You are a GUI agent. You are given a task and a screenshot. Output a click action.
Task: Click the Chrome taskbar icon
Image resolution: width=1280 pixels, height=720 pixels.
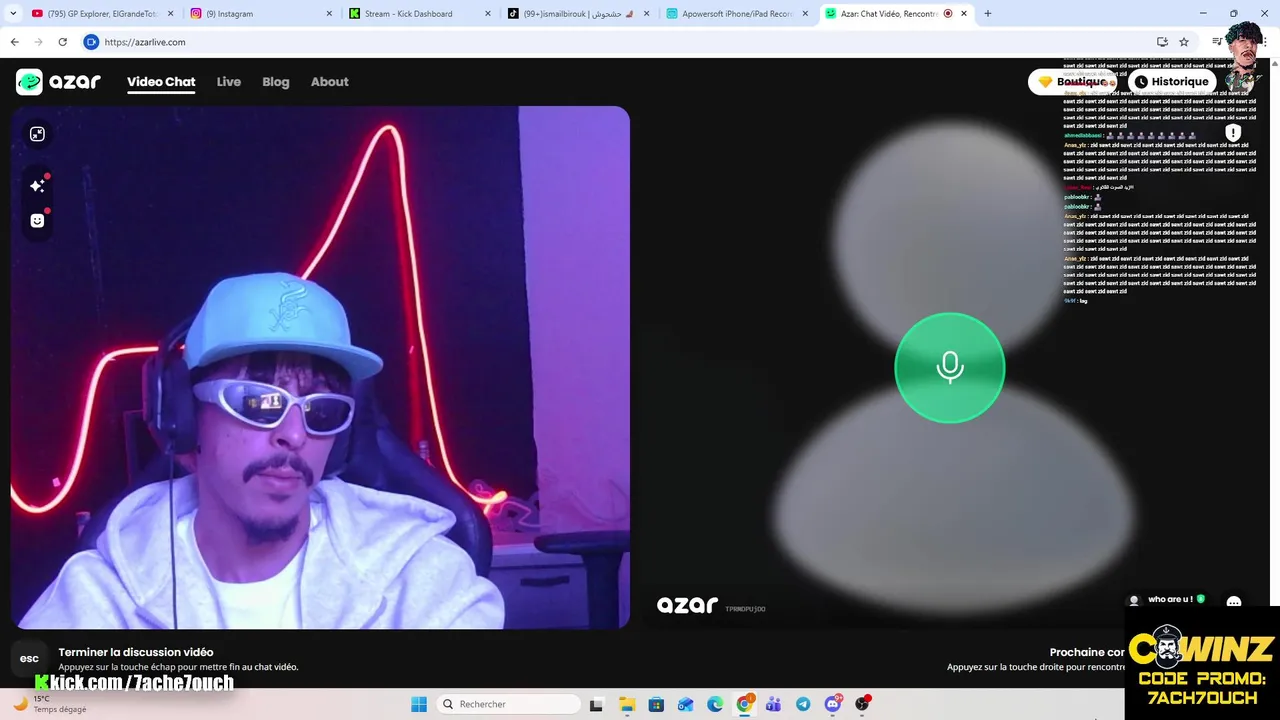coord(744,704)
